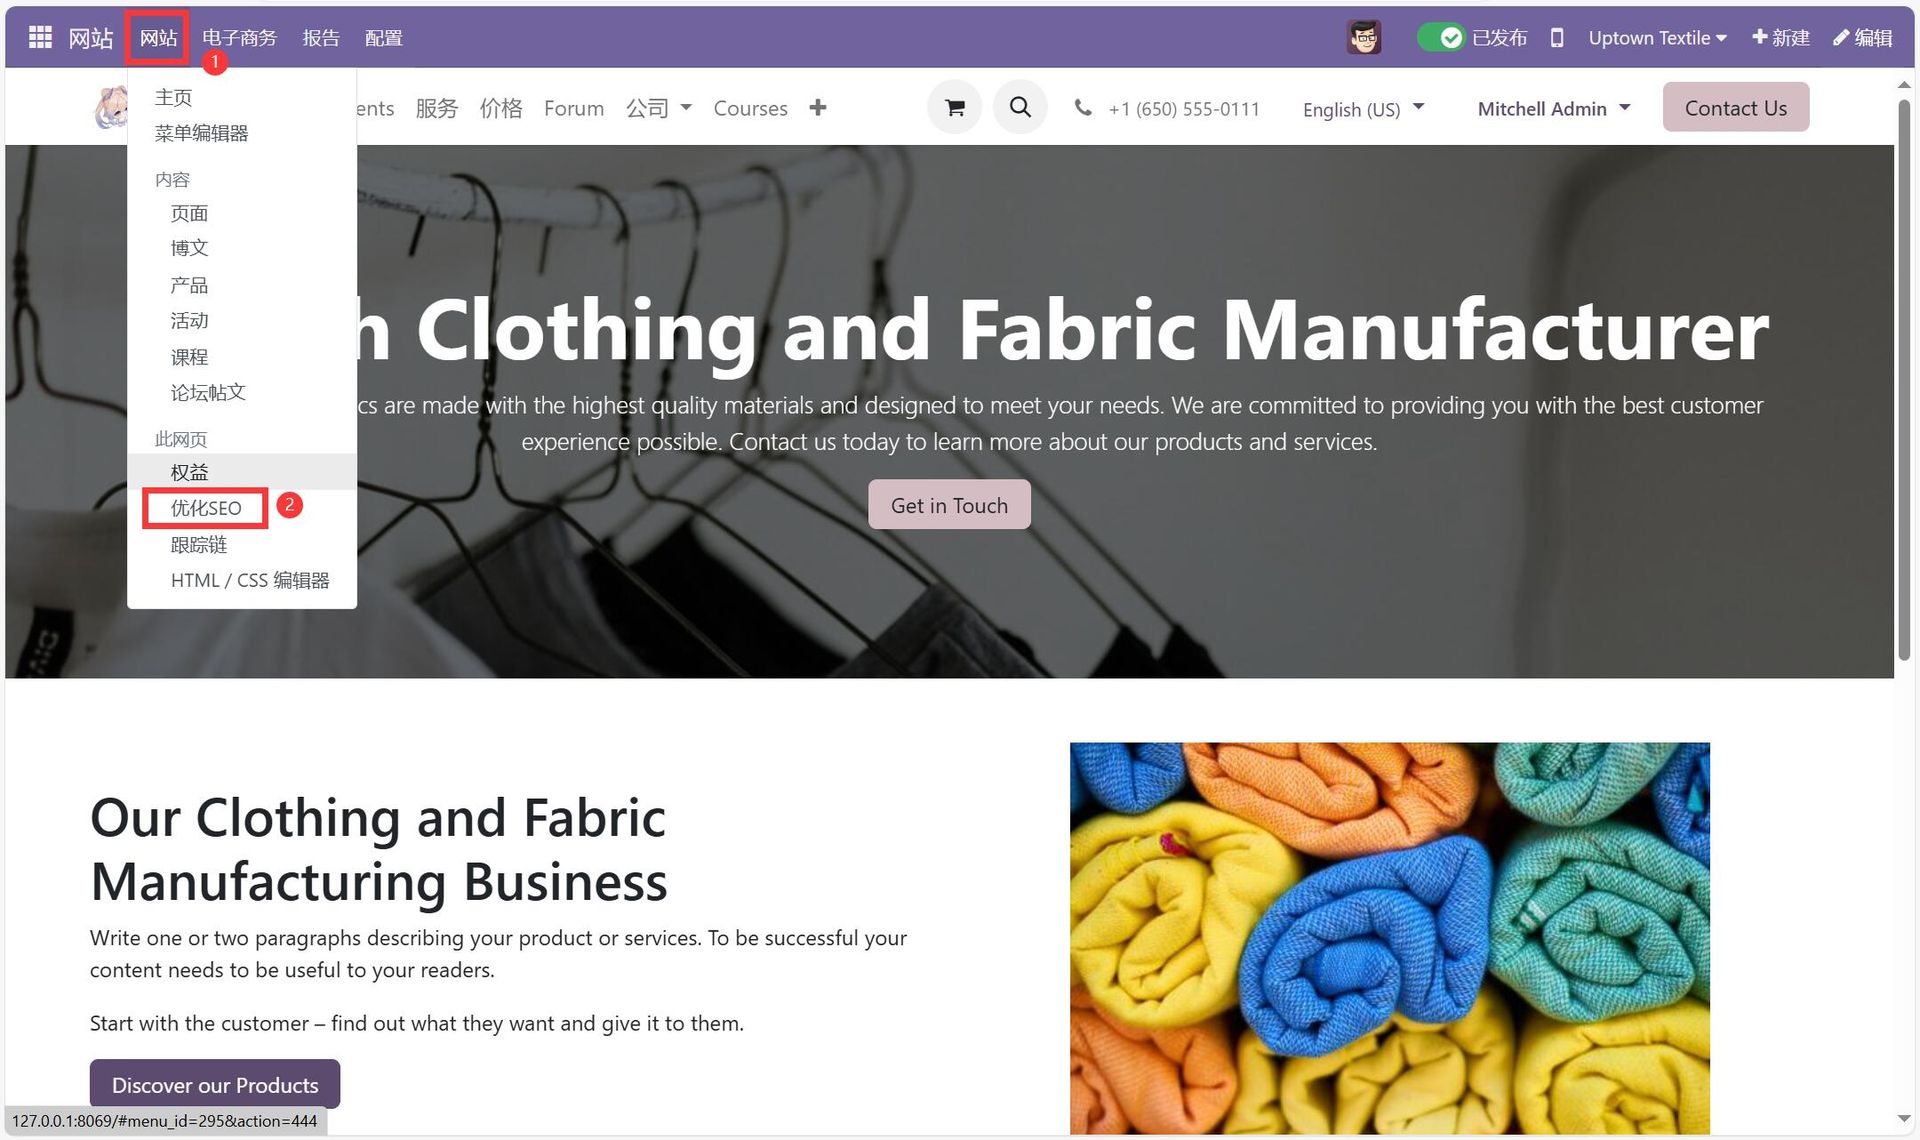The height and width of the screenshot is (1140, 1920).
Task: Open the 网站 menu in top bar
Action: [158, 38]
